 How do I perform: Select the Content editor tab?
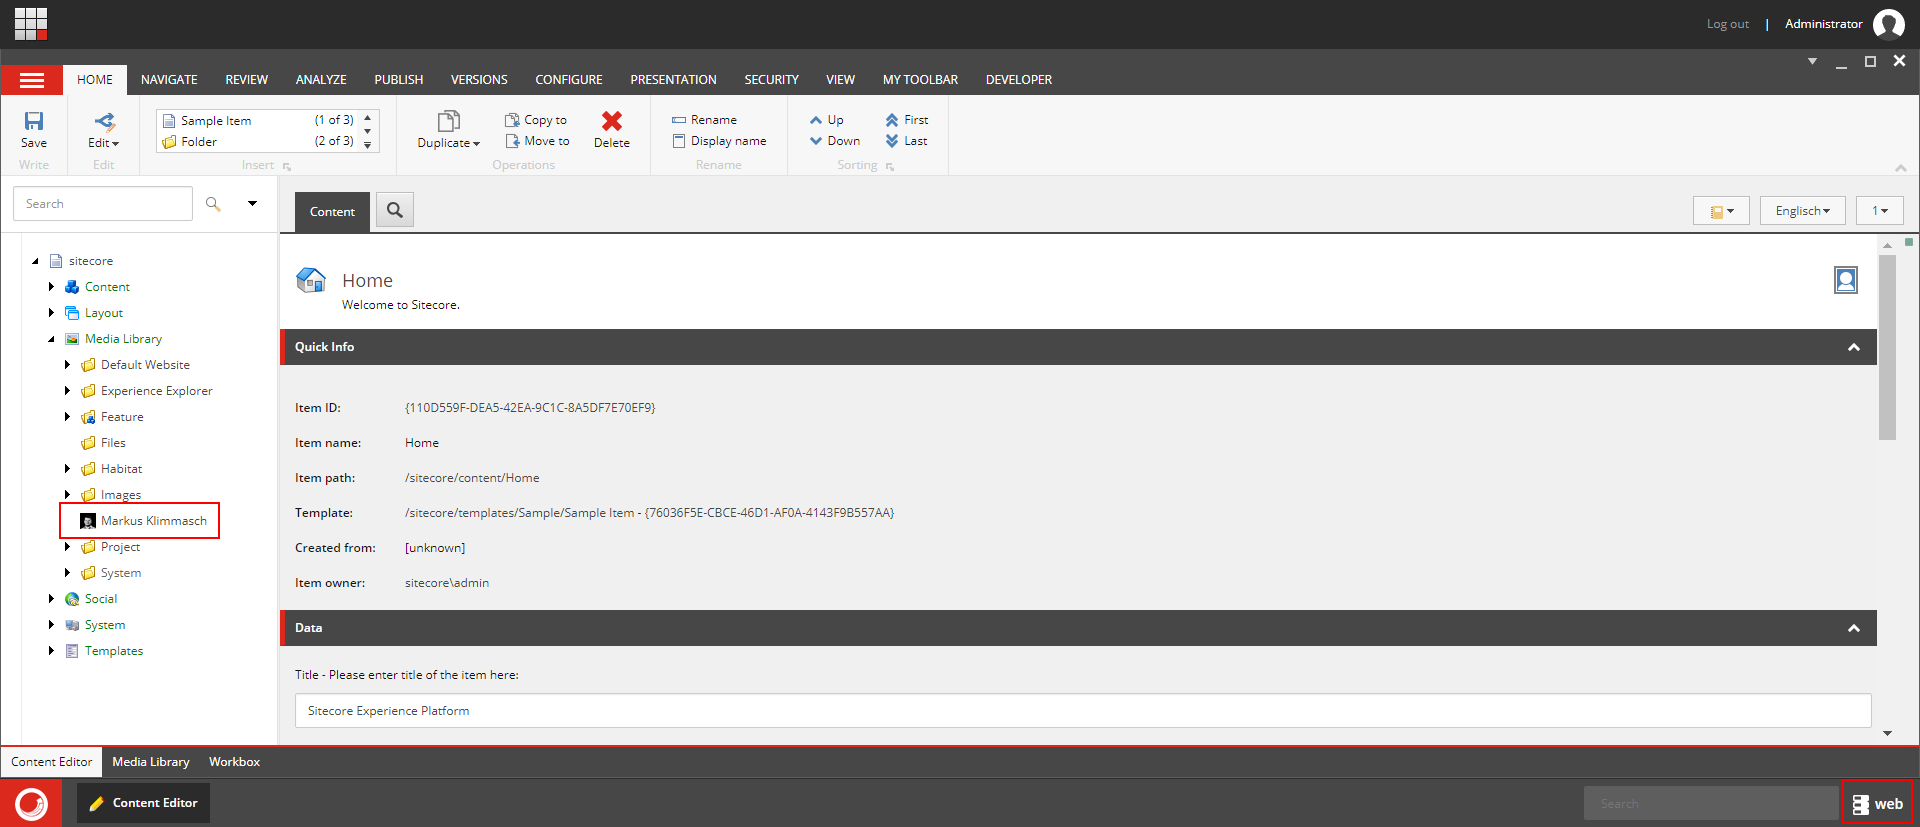tap(332, 212)
